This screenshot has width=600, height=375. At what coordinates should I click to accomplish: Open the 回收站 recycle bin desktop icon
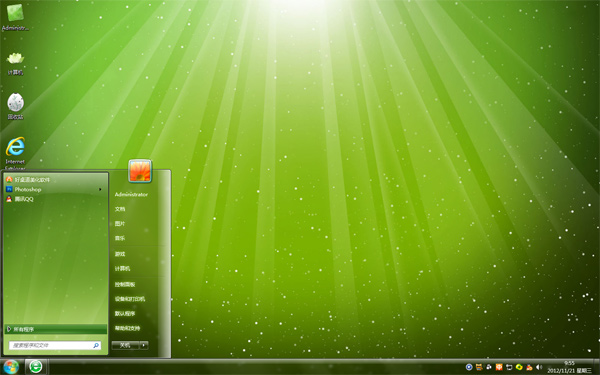coord(15,106)
